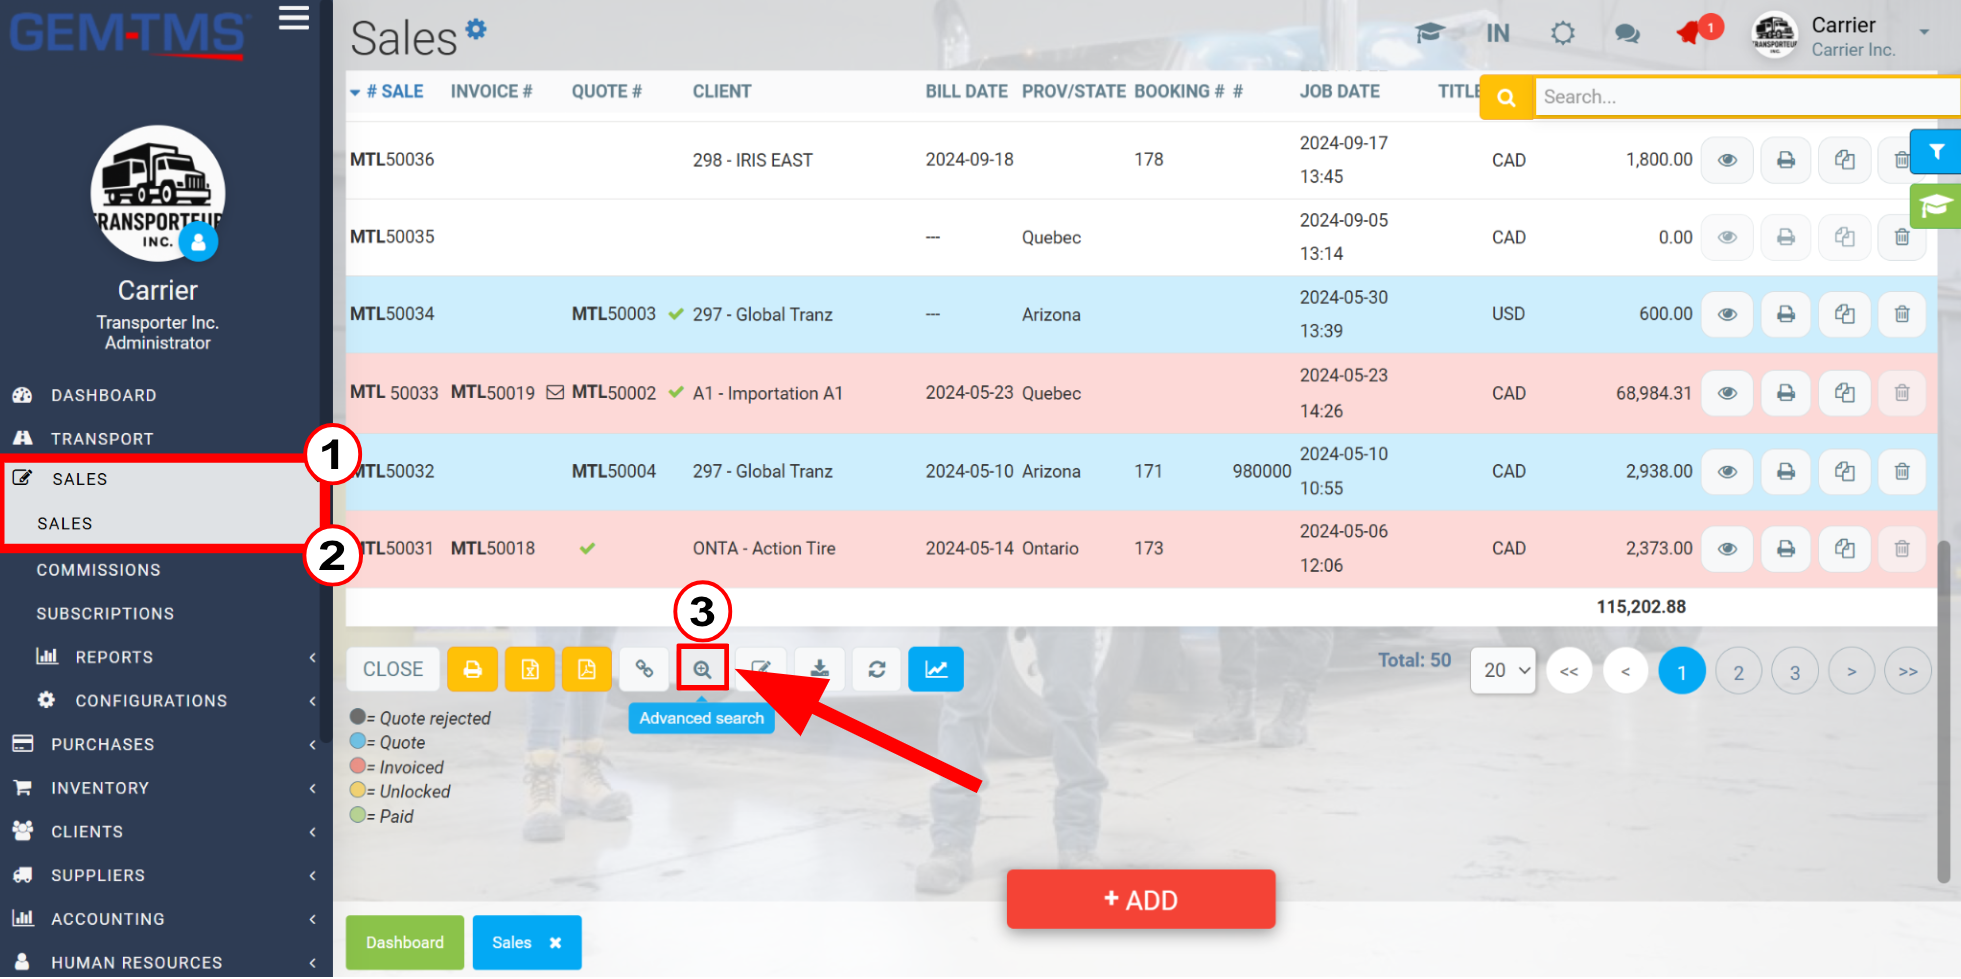View sale MTL50034 using the eye icon

pos(1727,314)
